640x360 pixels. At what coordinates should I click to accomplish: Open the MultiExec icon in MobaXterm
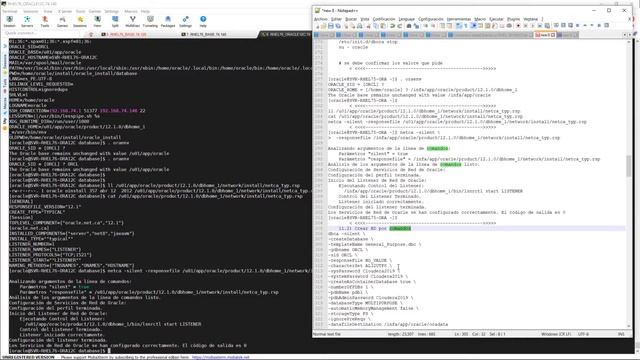coord(132,22)
